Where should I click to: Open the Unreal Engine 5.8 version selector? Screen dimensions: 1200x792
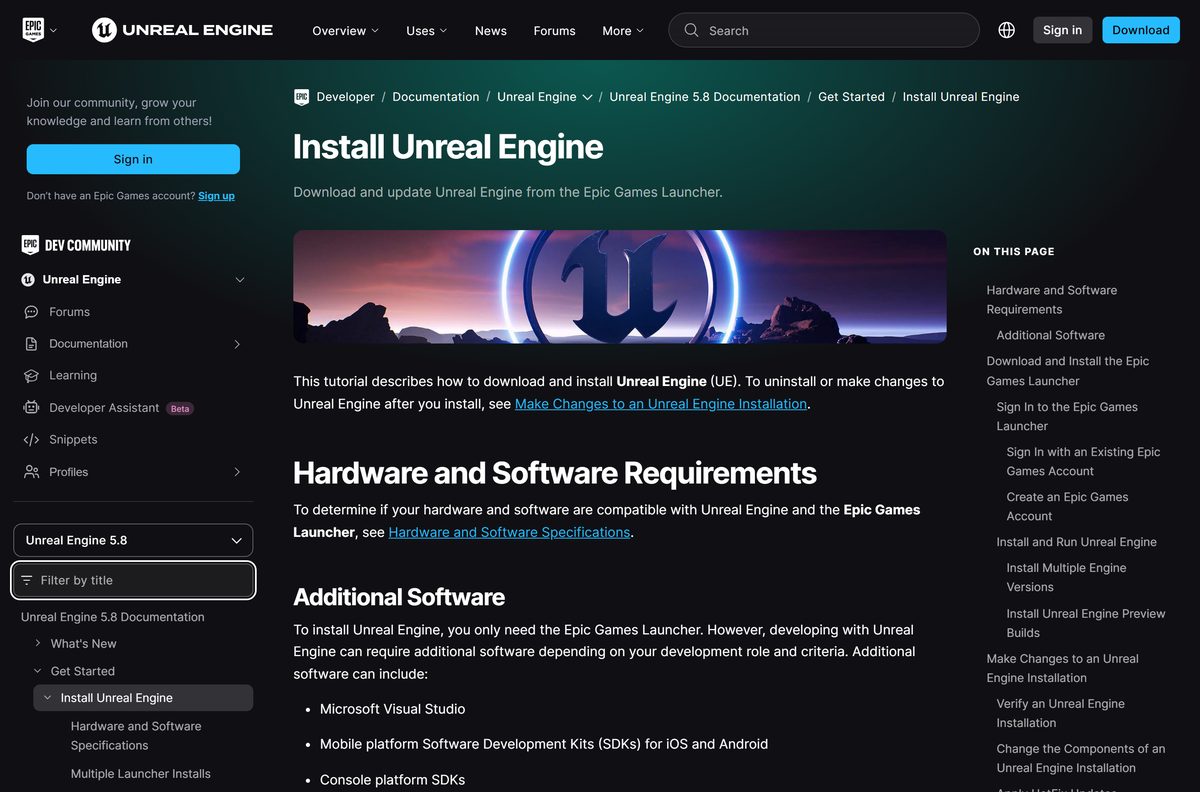133,540
